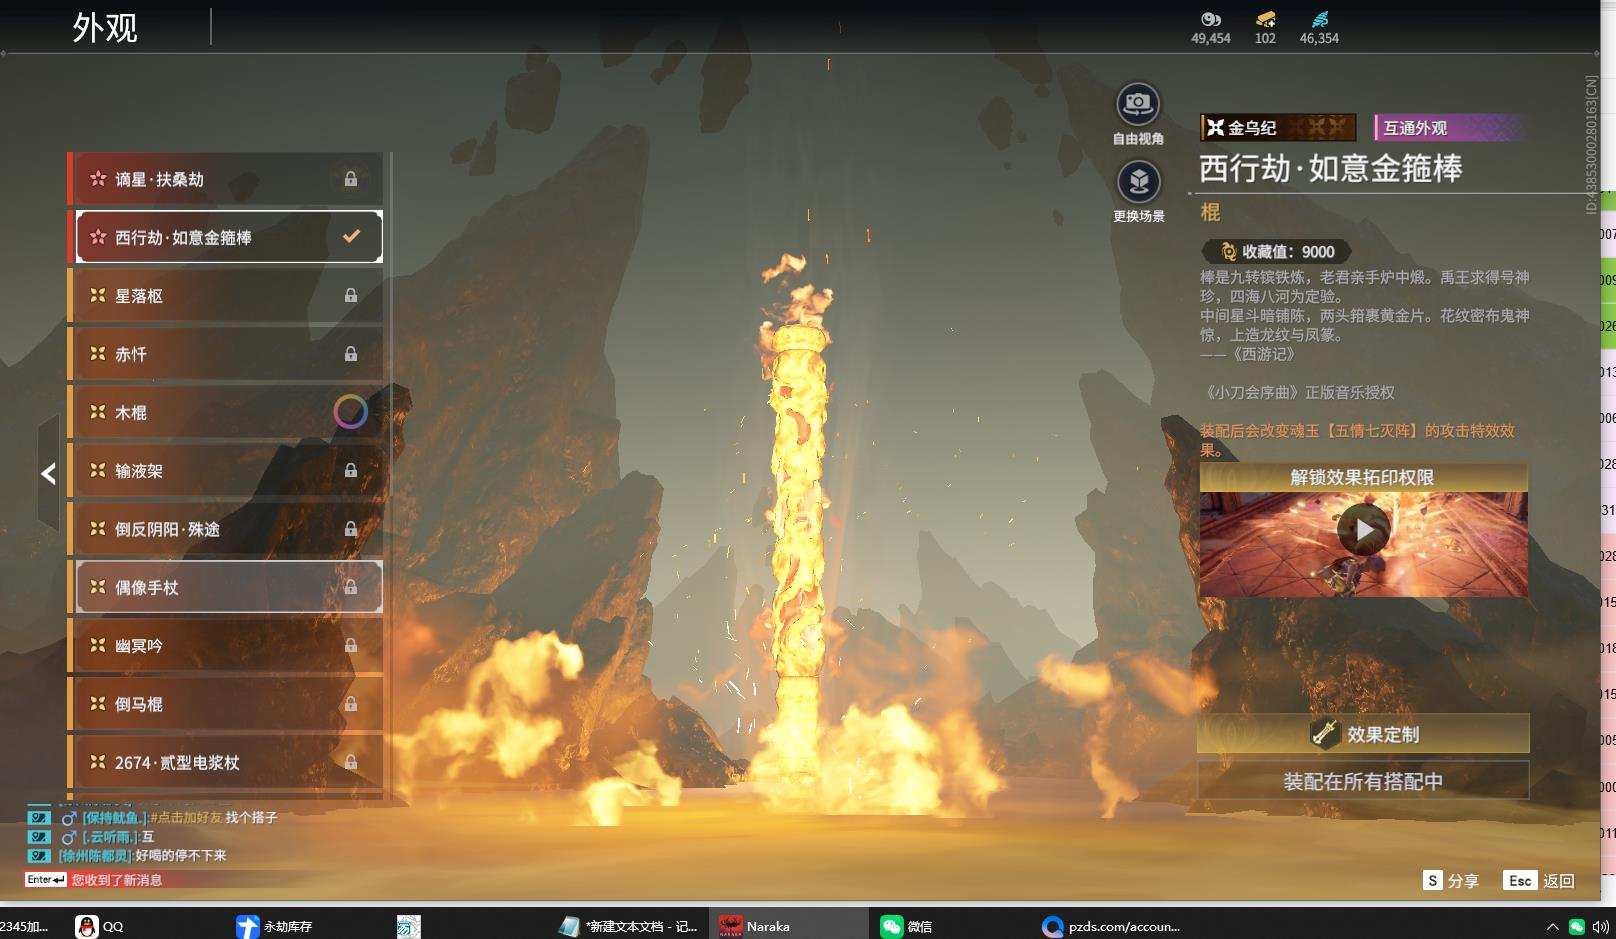Expand the system tray hidden icons arrow
The height and width of the screenshot is (939, 1616).
[x=1552, y=927]
